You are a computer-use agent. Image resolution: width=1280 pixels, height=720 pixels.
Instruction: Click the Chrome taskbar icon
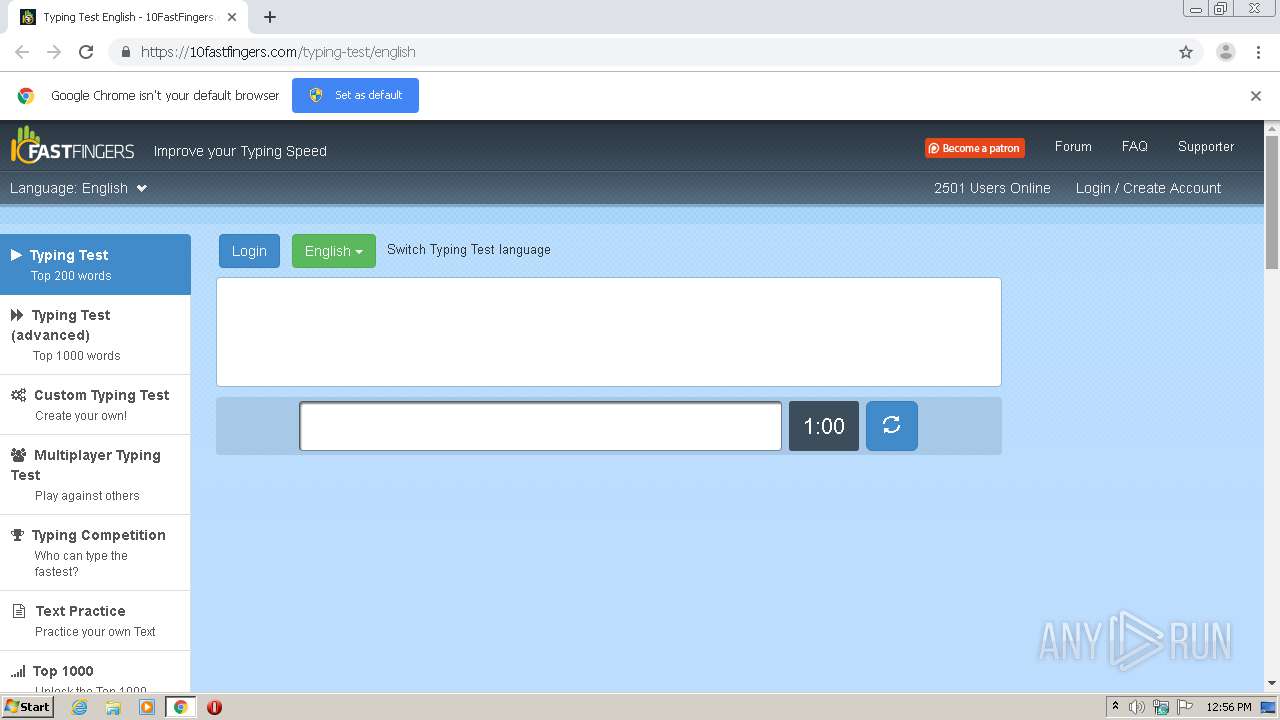click(x=180, y=707)
